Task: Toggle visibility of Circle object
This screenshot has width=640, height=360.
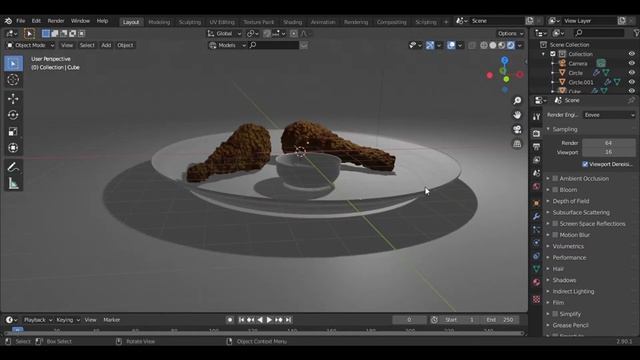Action: click(631, 73)
